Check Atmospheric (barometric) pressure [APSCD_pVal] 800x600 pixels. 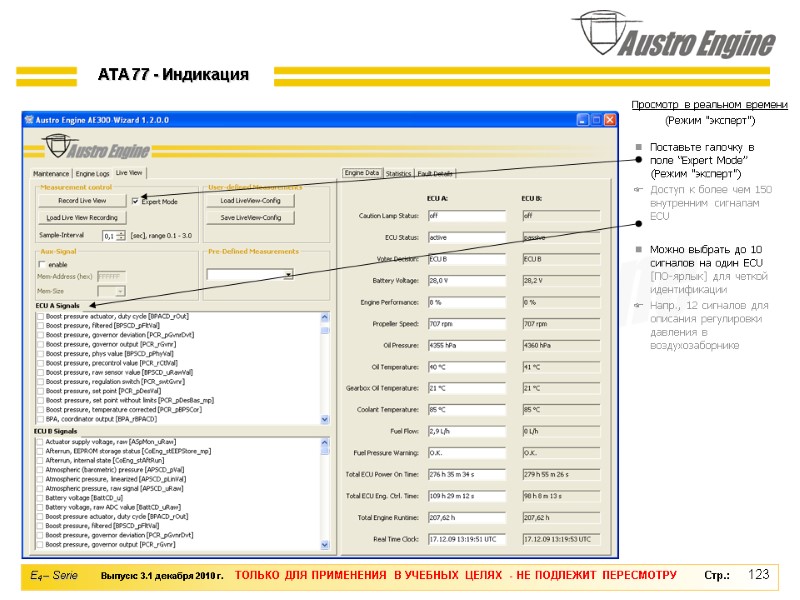coord(40,470)
